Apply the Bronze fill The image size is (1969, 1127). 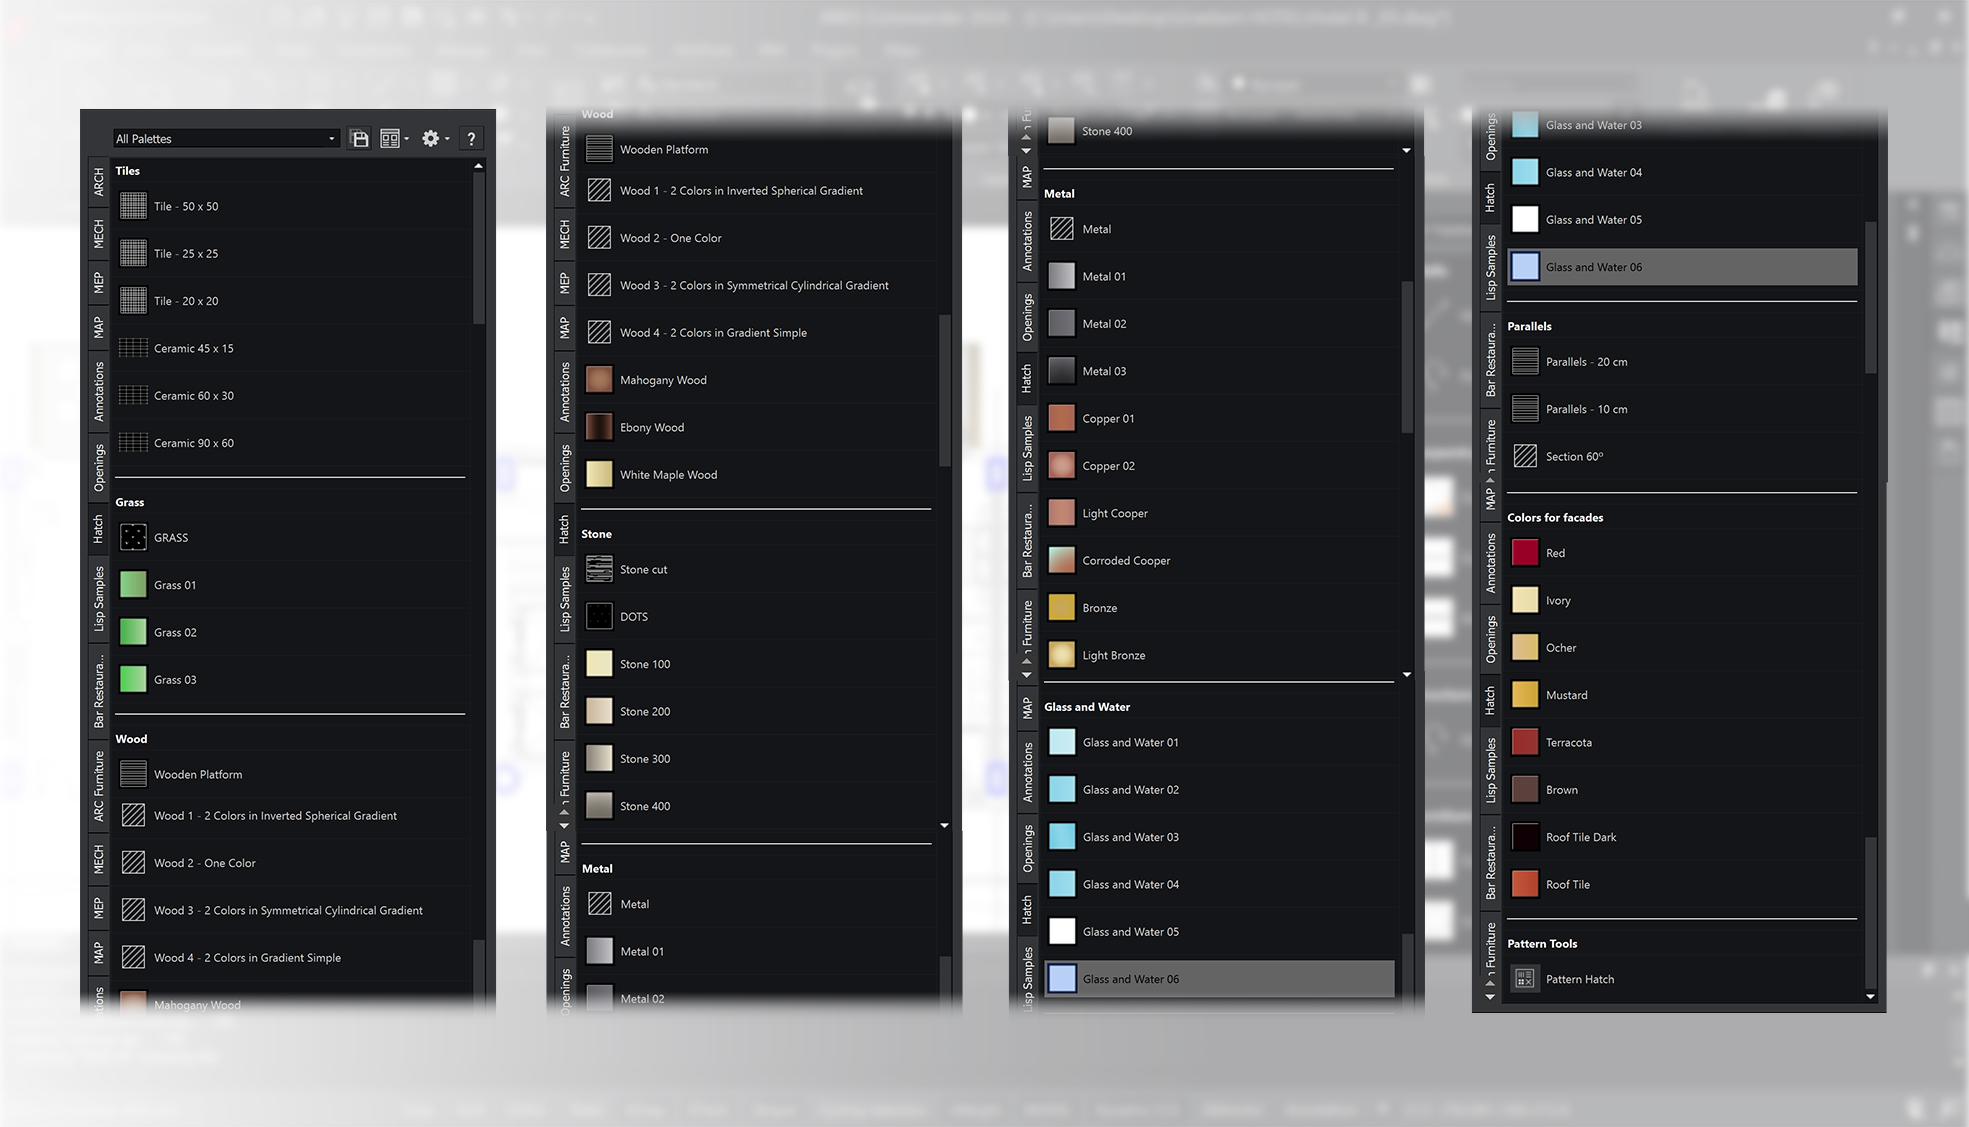tap(1220, 608)
